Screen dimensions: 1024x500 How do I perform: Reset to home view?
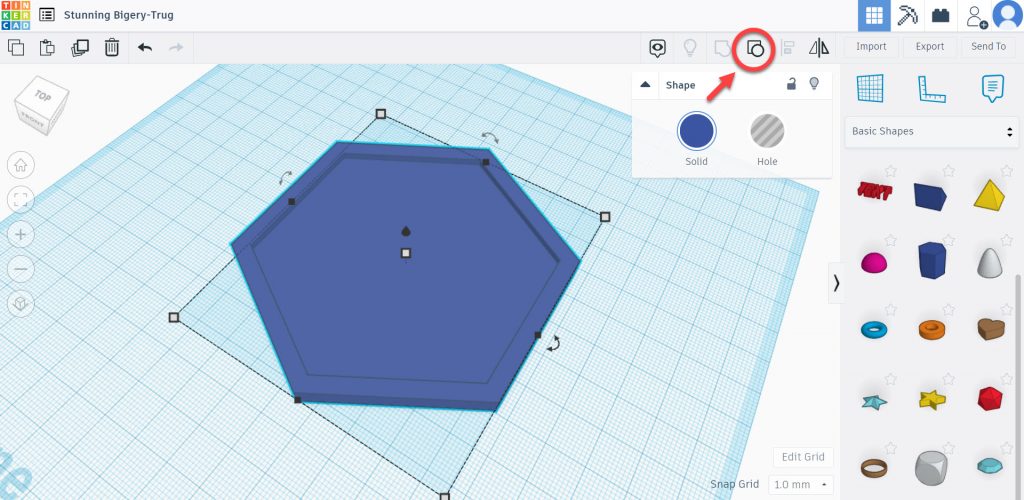[x=21, y=165]
